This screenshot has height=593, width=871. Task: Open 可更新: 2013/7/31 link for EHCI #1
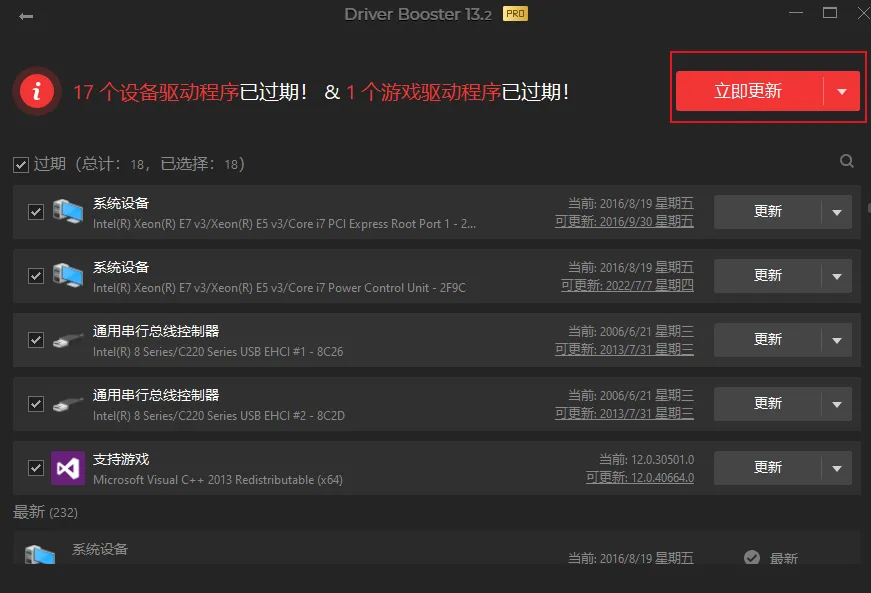tap(624, 349)
